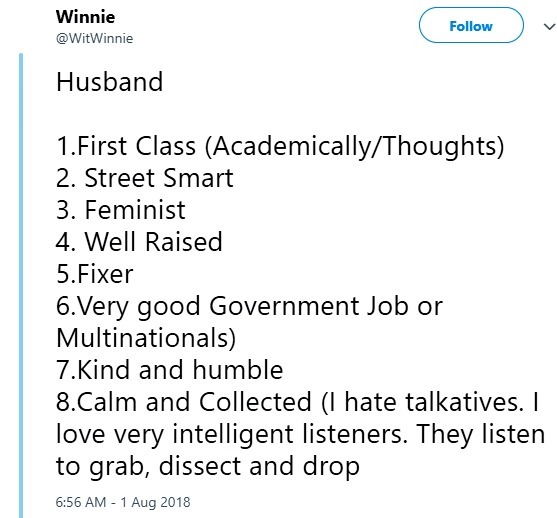Open Winnie's profile via display name
Viewport: 557px width, 518px height.
click(85, 17)
